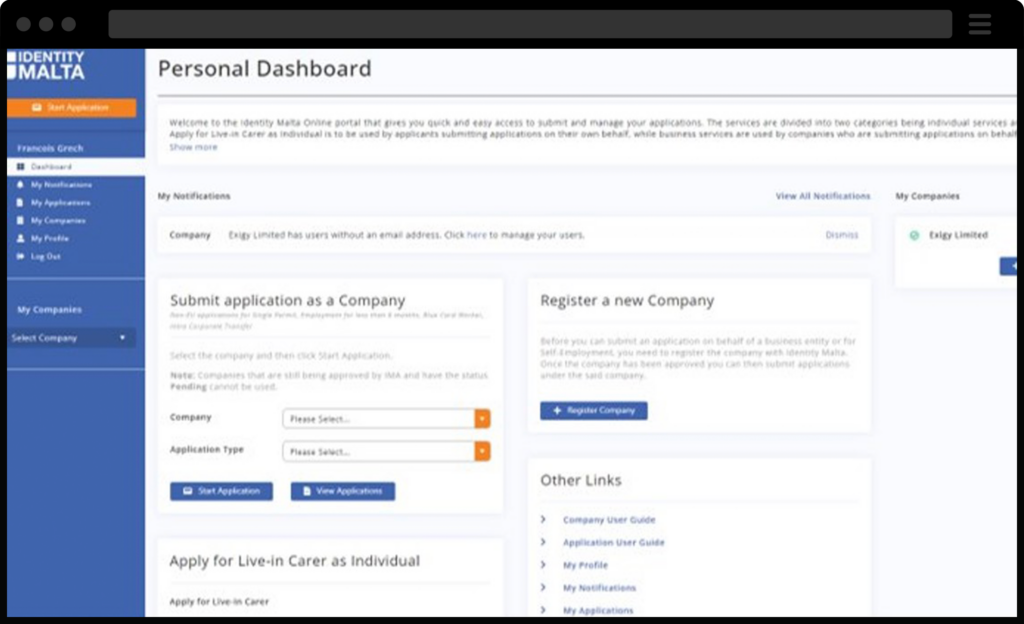
Task: Open My Companies via its sidebar menu icon
Action: [20, 221]
